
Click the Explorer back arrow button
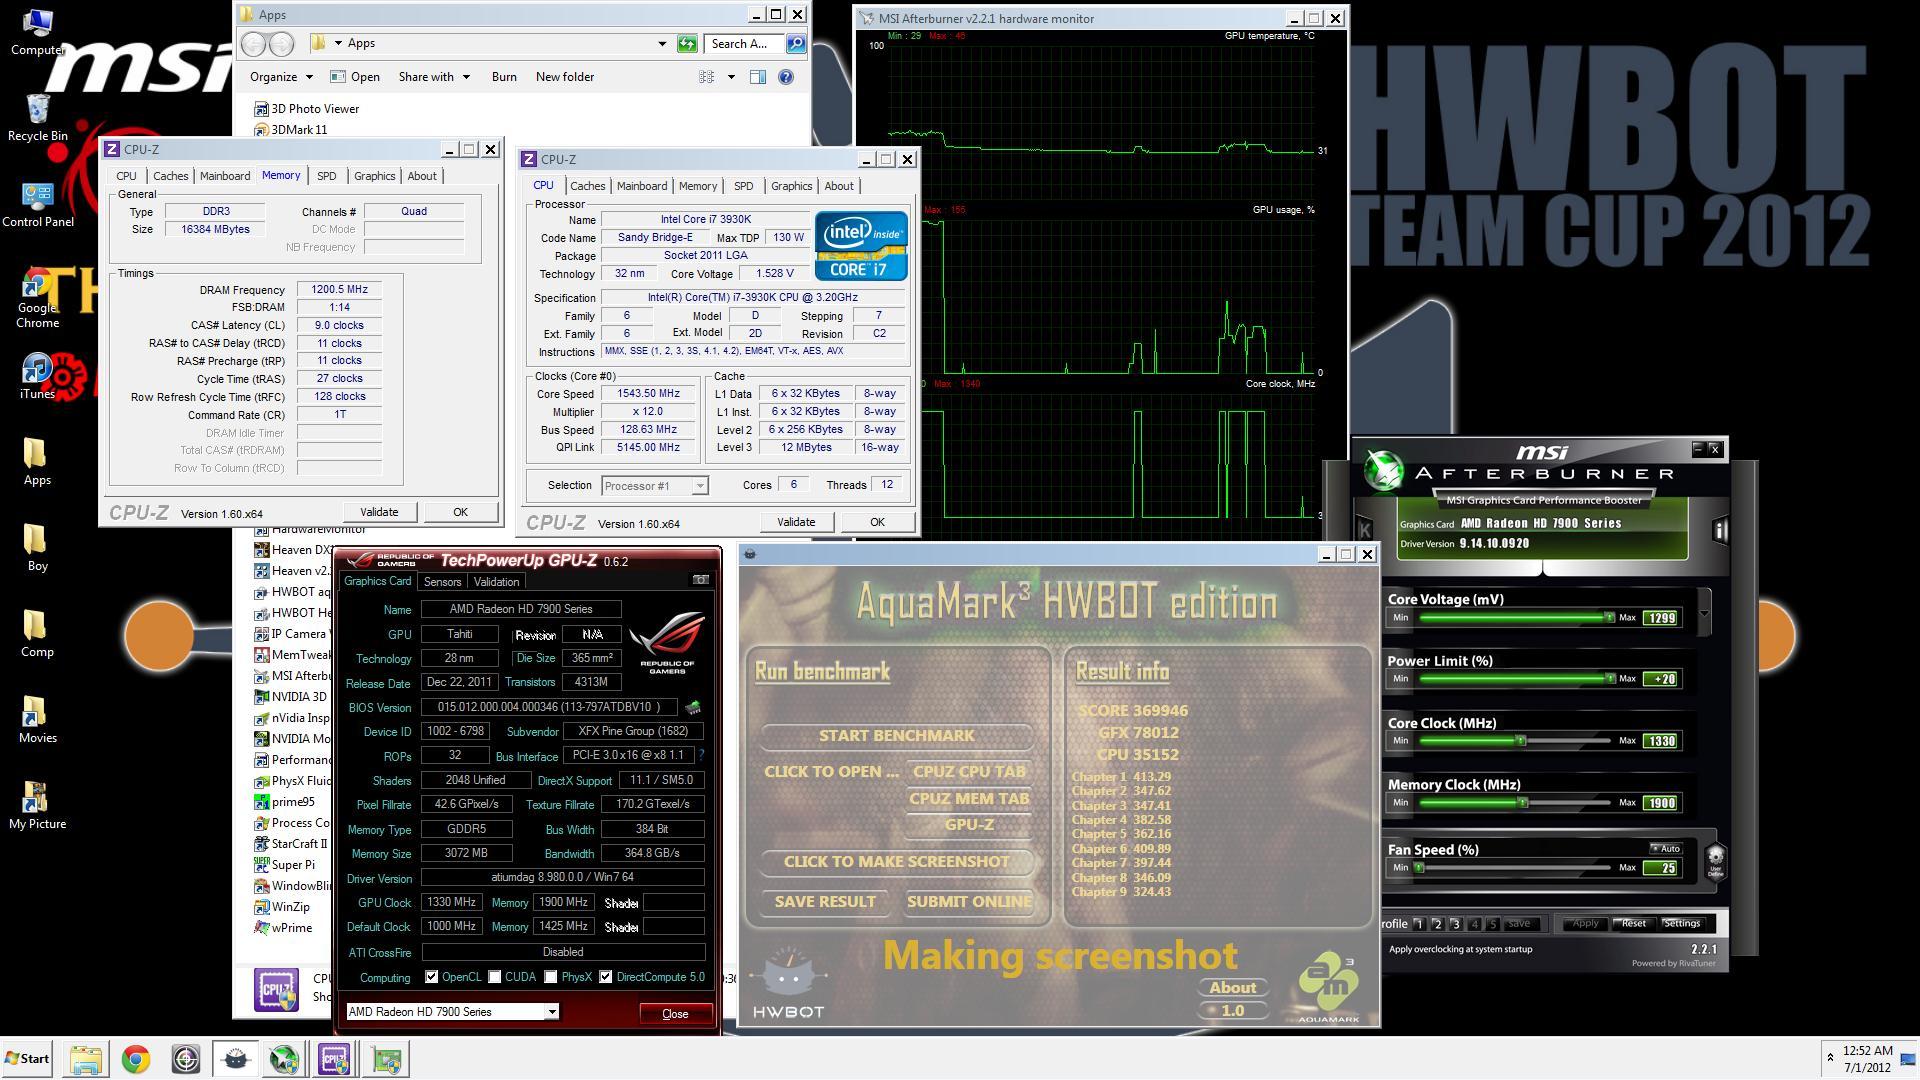254,43
